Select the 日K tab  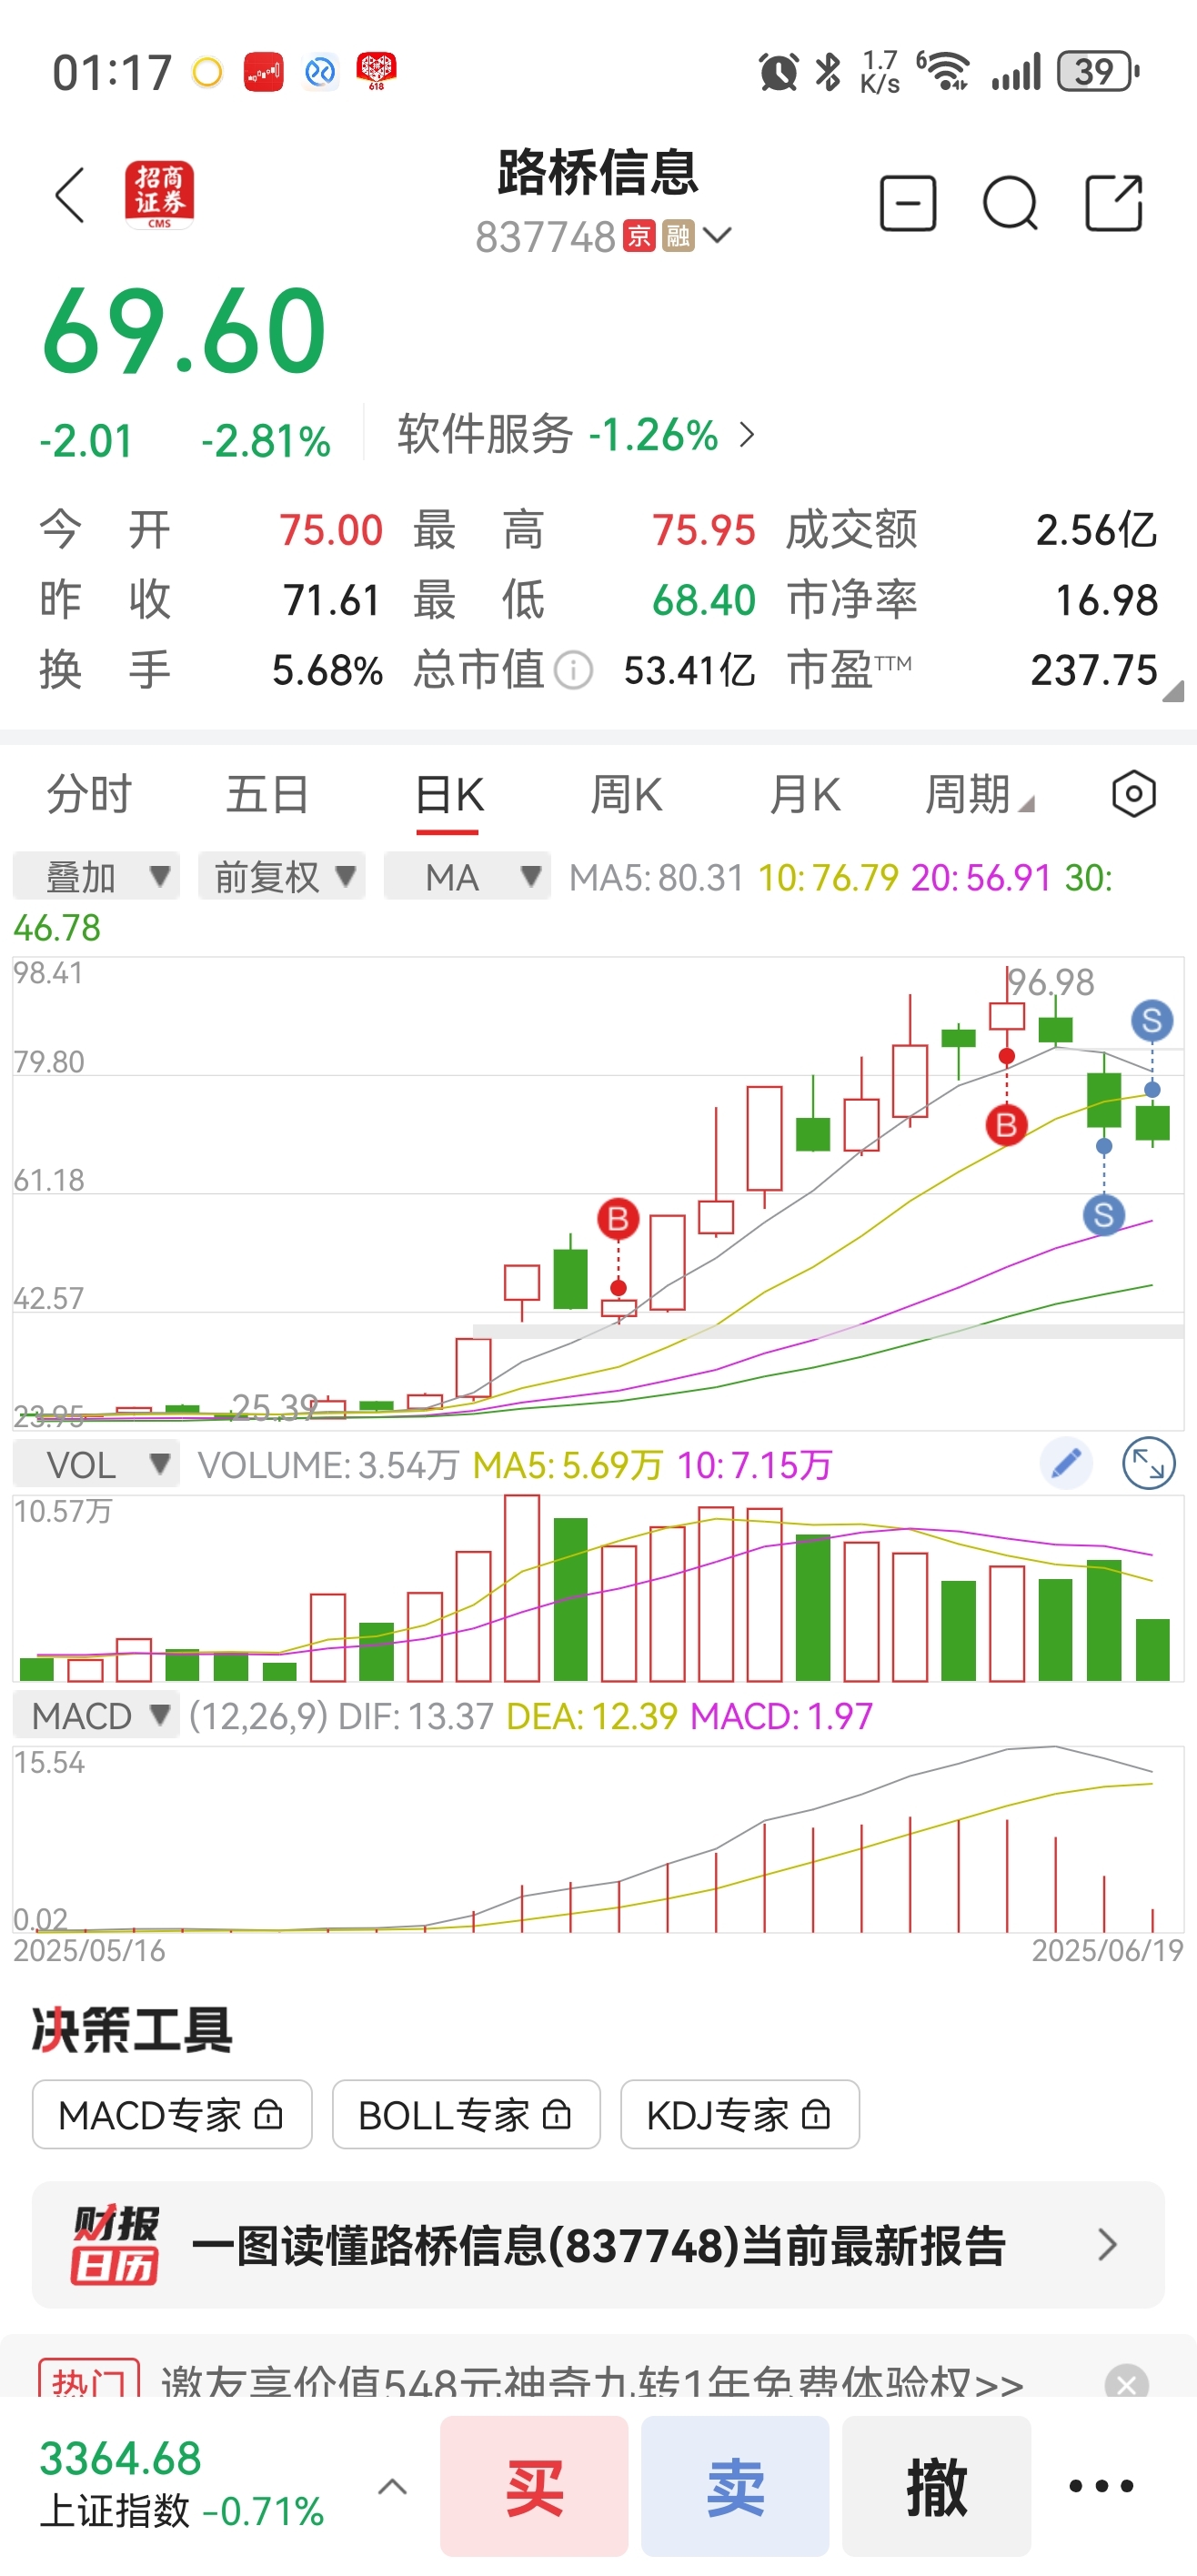tap(449, 796)
